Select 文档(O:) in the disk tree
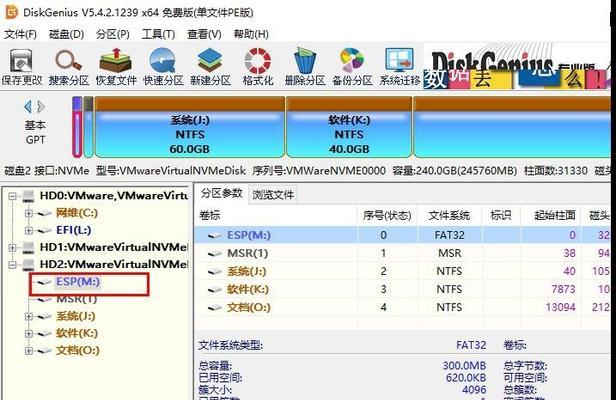The image size is (616, 400). coord(77,350)
